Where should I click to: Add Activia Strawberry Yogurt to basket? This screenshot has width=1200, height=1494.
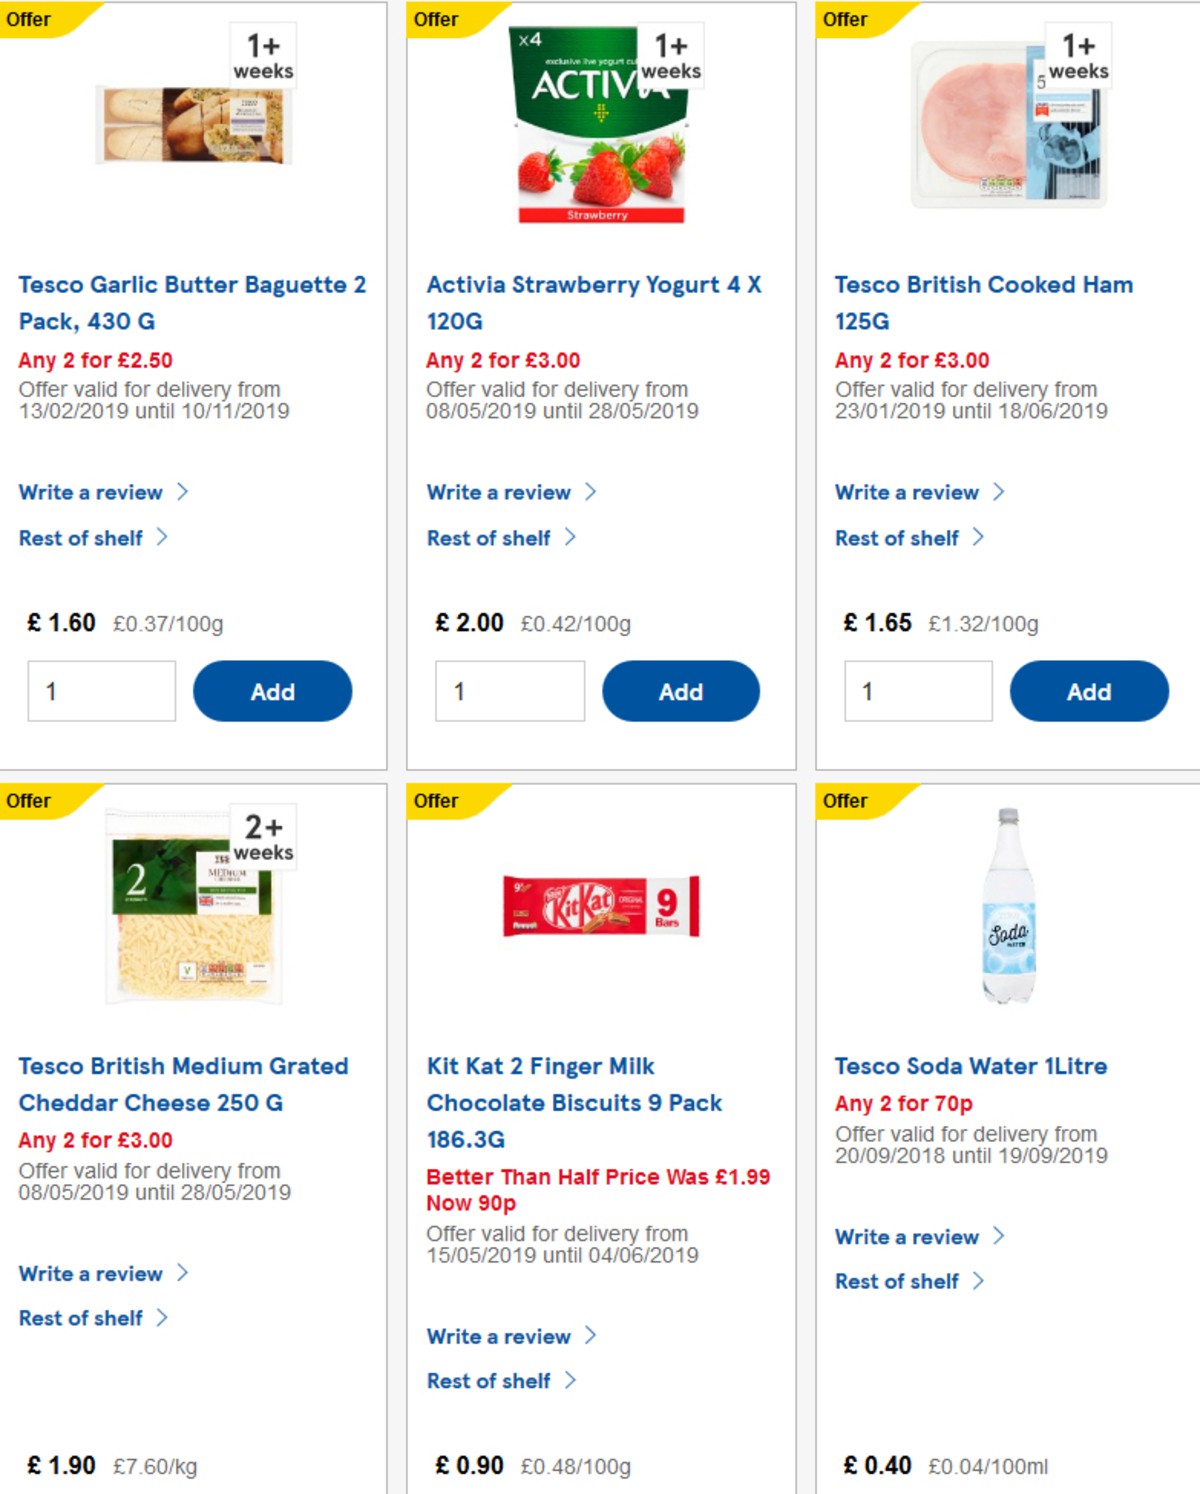coord(680,690)
